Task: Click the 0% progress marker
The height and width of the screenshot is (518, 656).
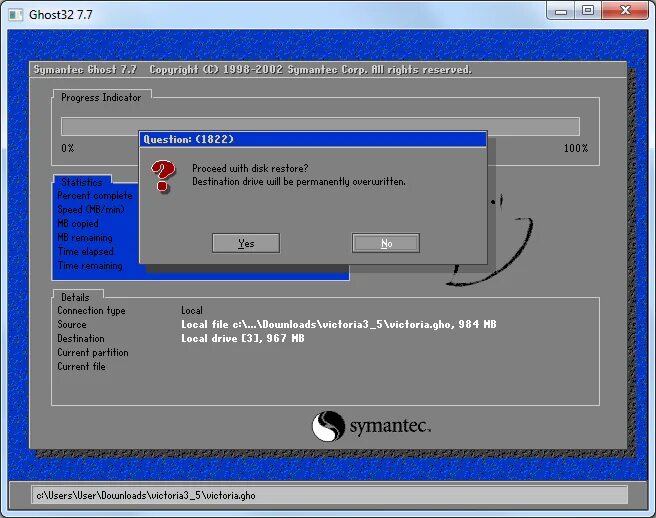Action: (68, 148)
